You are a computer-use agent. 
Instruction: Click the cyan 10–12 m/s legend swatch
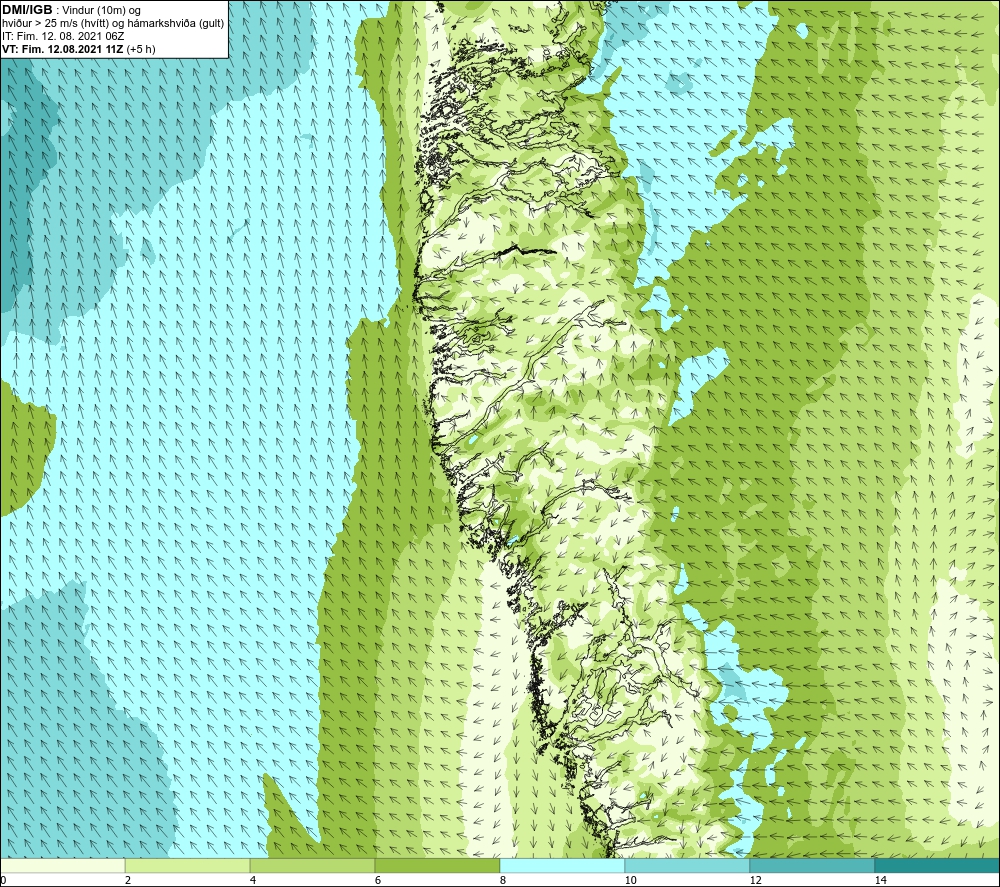click(687, 866)
